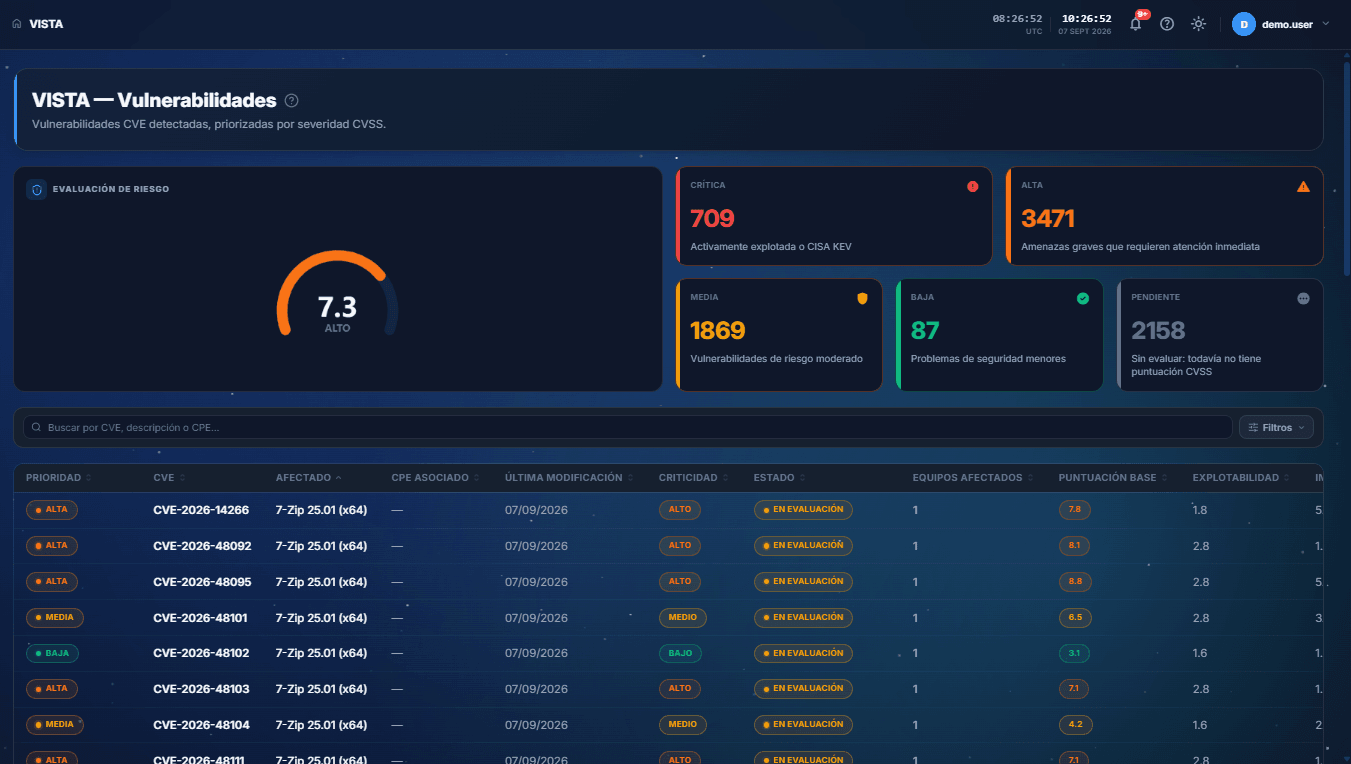Click the green check icon on Baja card

(1083, 298)
